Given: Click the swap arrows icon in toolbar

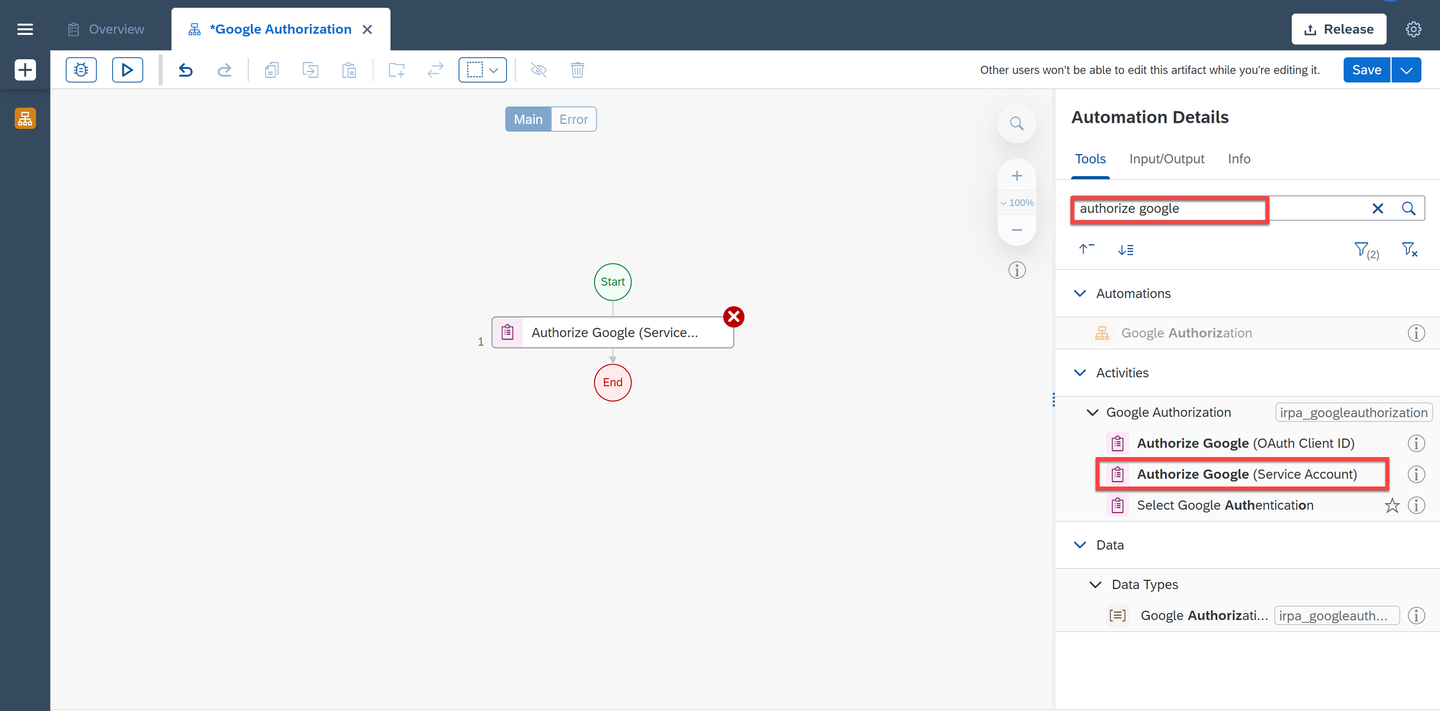Looking at the screenshot, I should point(435,70).
